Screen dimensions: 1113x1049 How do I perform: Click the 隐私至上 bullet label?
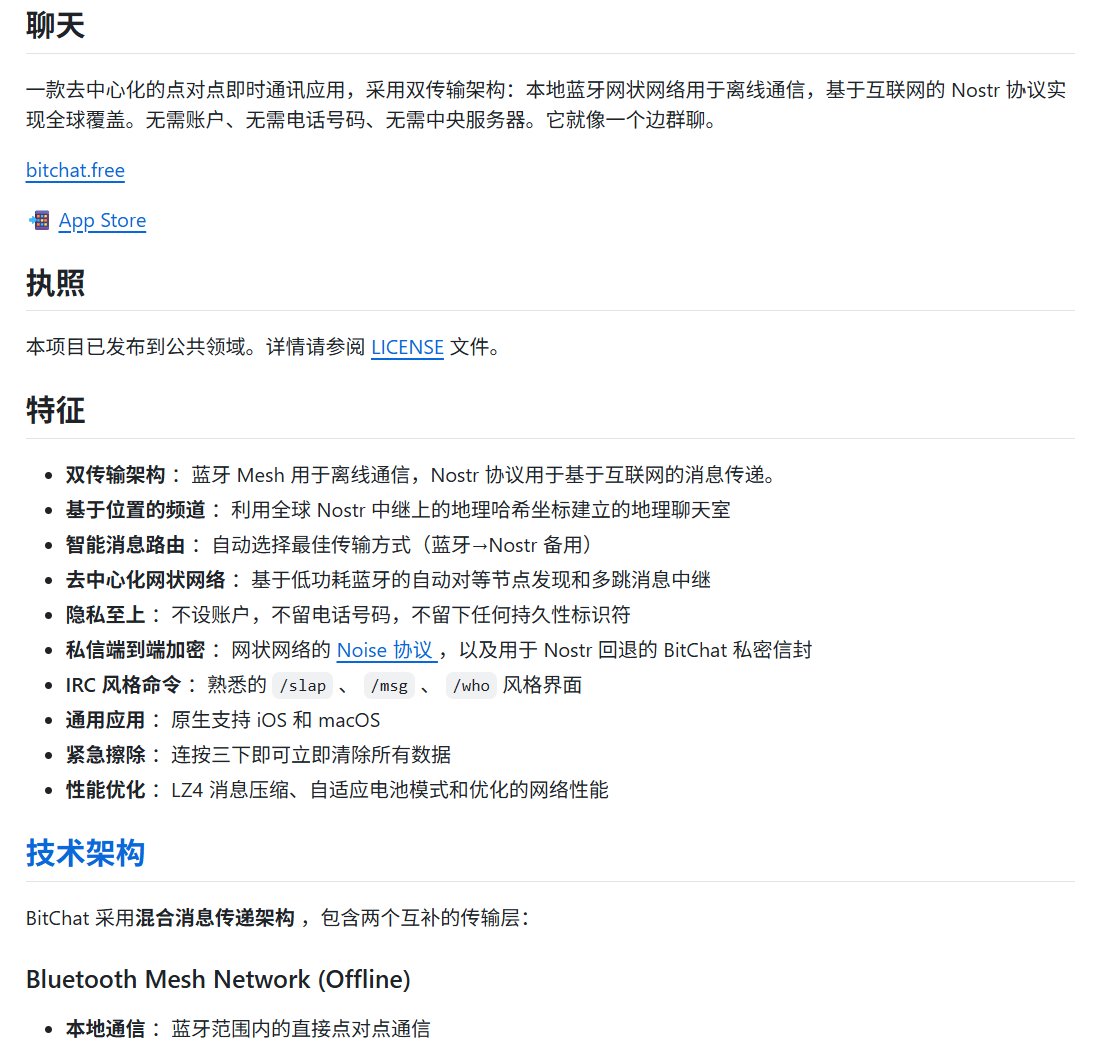tap(106, 615)
